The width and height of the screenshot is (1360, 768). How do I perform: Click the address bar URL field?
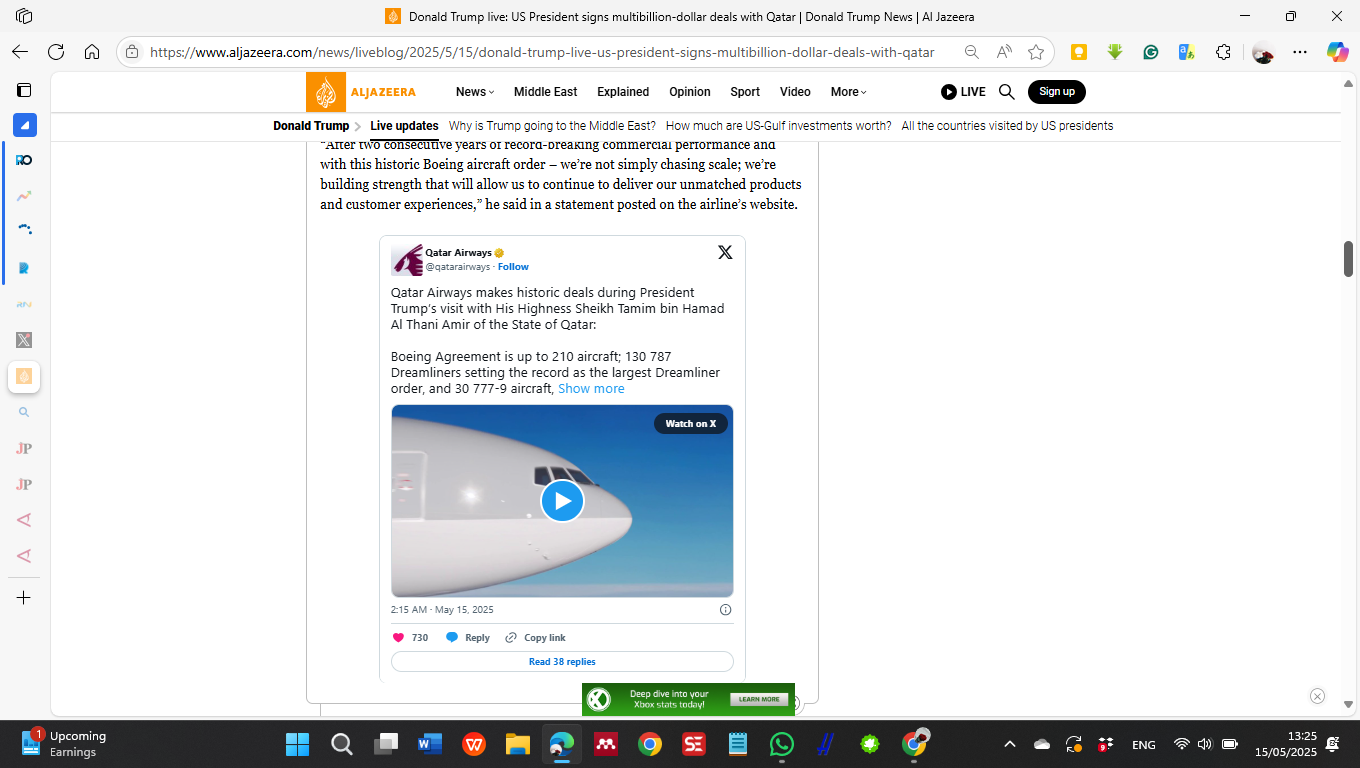(x=542, y=52)
